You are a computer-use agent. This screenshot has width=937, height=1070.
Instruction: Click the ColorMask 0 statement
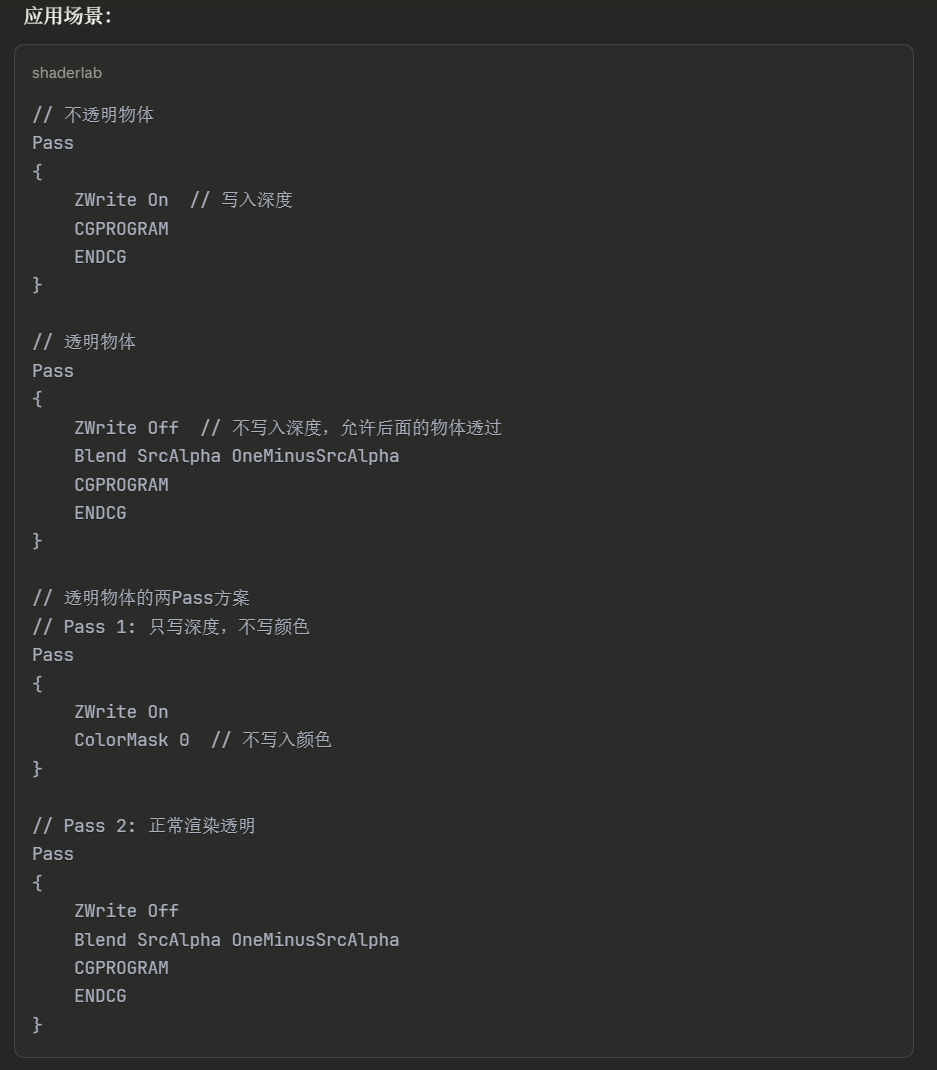131,740
